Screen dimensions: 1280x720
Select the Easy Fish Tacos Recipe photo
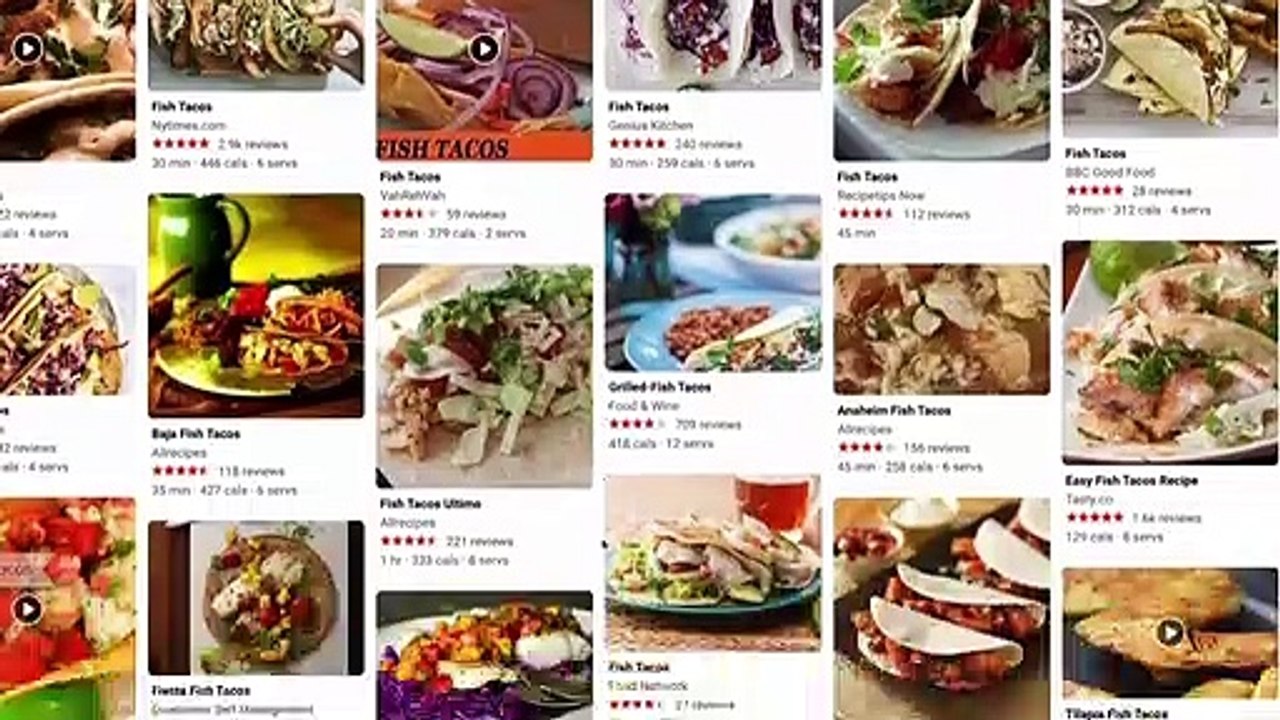click(1170, 352)
